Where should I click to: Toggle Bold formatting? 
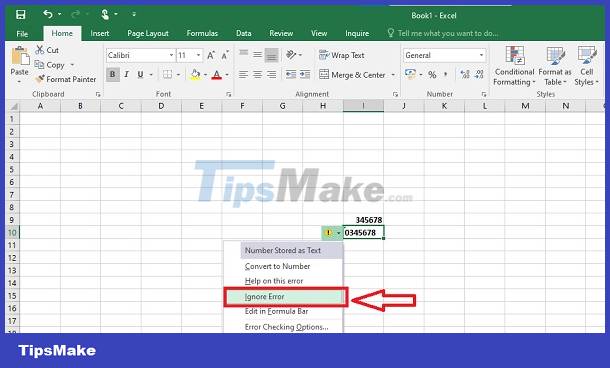pos(112,74)
